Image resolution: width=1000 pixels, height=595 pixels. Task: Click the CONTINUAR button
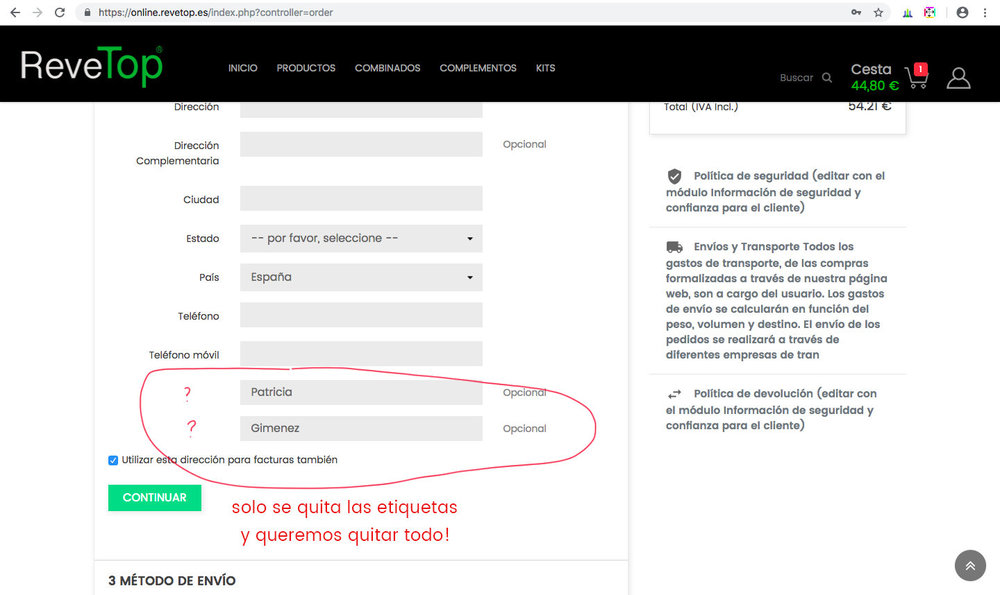click(154, 497)
